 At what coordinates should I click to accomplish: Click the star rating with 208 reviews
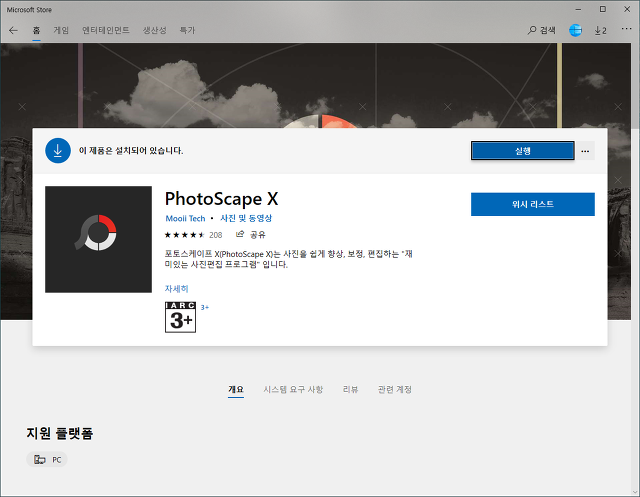193,235
